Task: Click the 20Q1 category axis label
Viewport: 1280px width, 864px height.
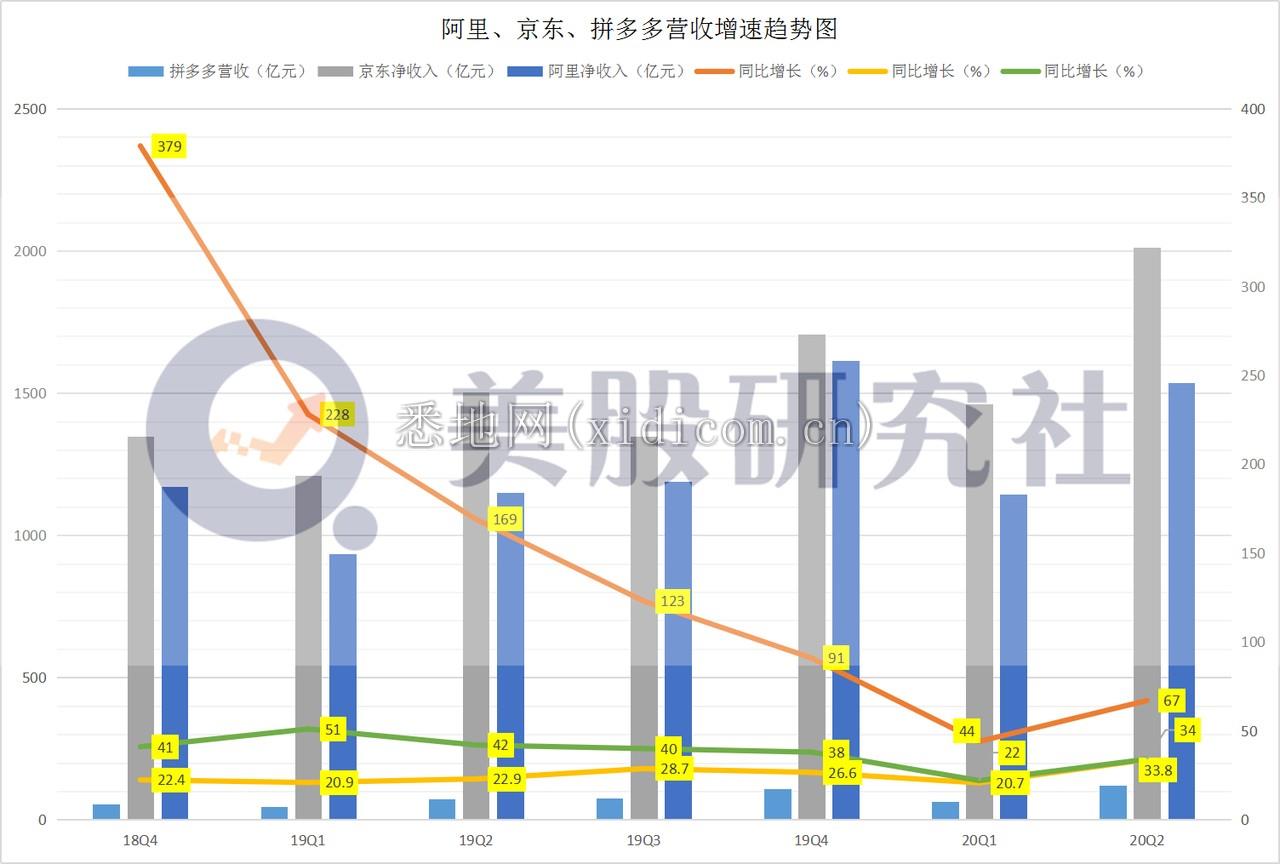Action: [x=977, y=842]
